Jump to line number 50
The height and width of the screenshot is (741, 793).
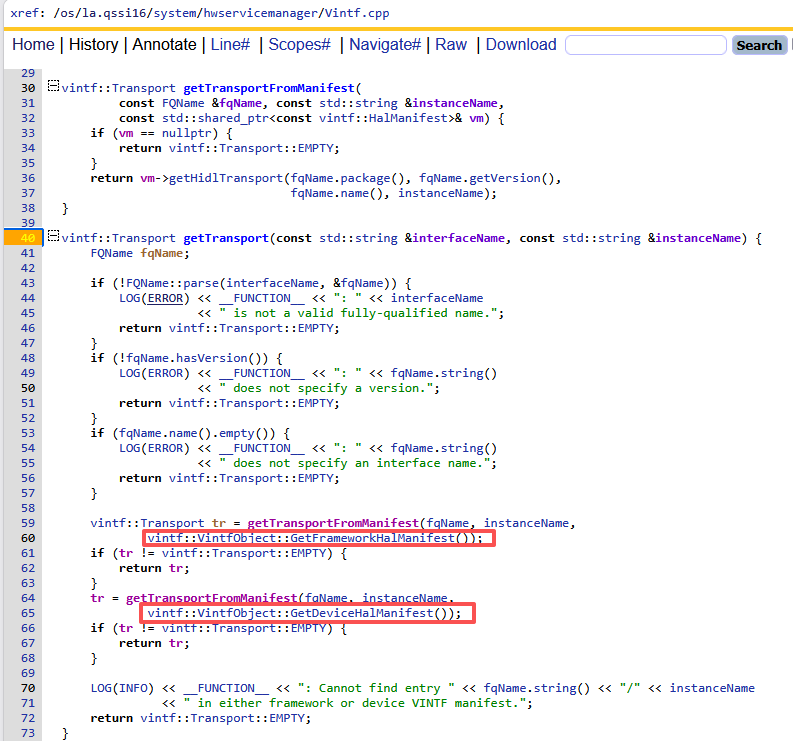click(28, 388)
